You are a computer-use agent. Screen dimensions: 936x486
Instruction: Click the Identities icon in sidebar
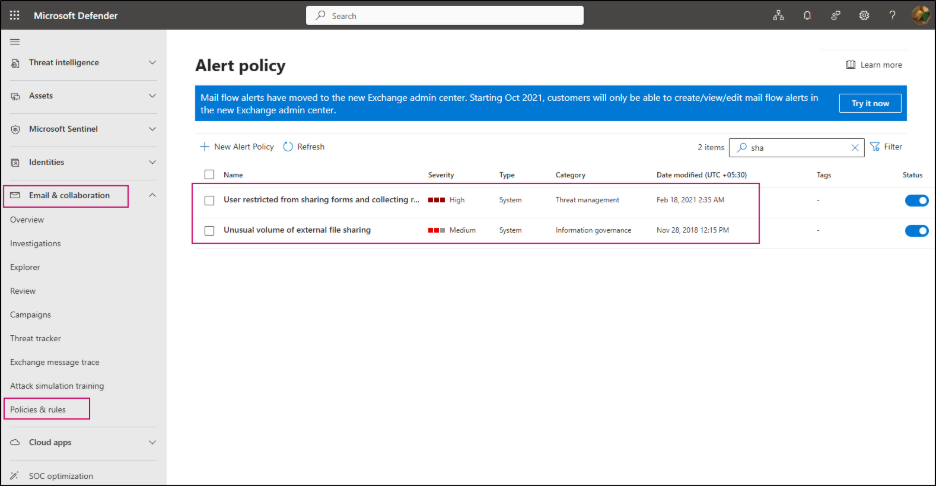[x=16, y=162]
